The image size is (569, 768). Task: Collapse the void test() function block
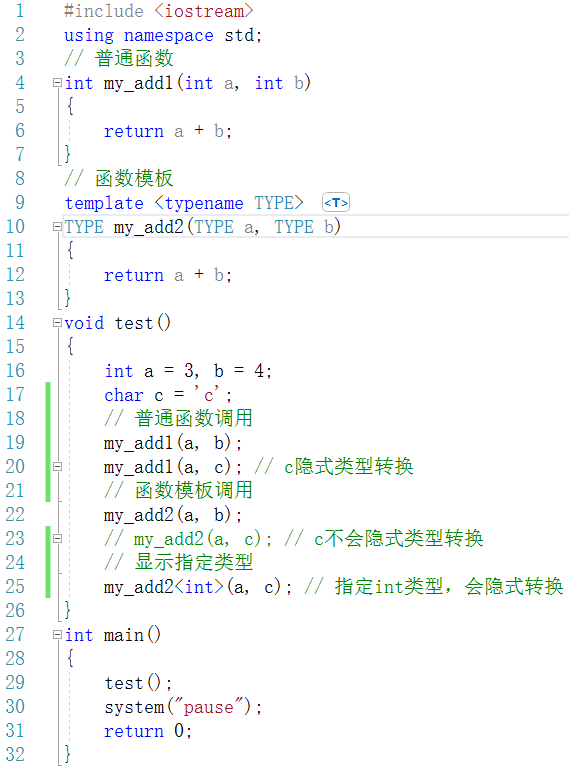[57, 323]
